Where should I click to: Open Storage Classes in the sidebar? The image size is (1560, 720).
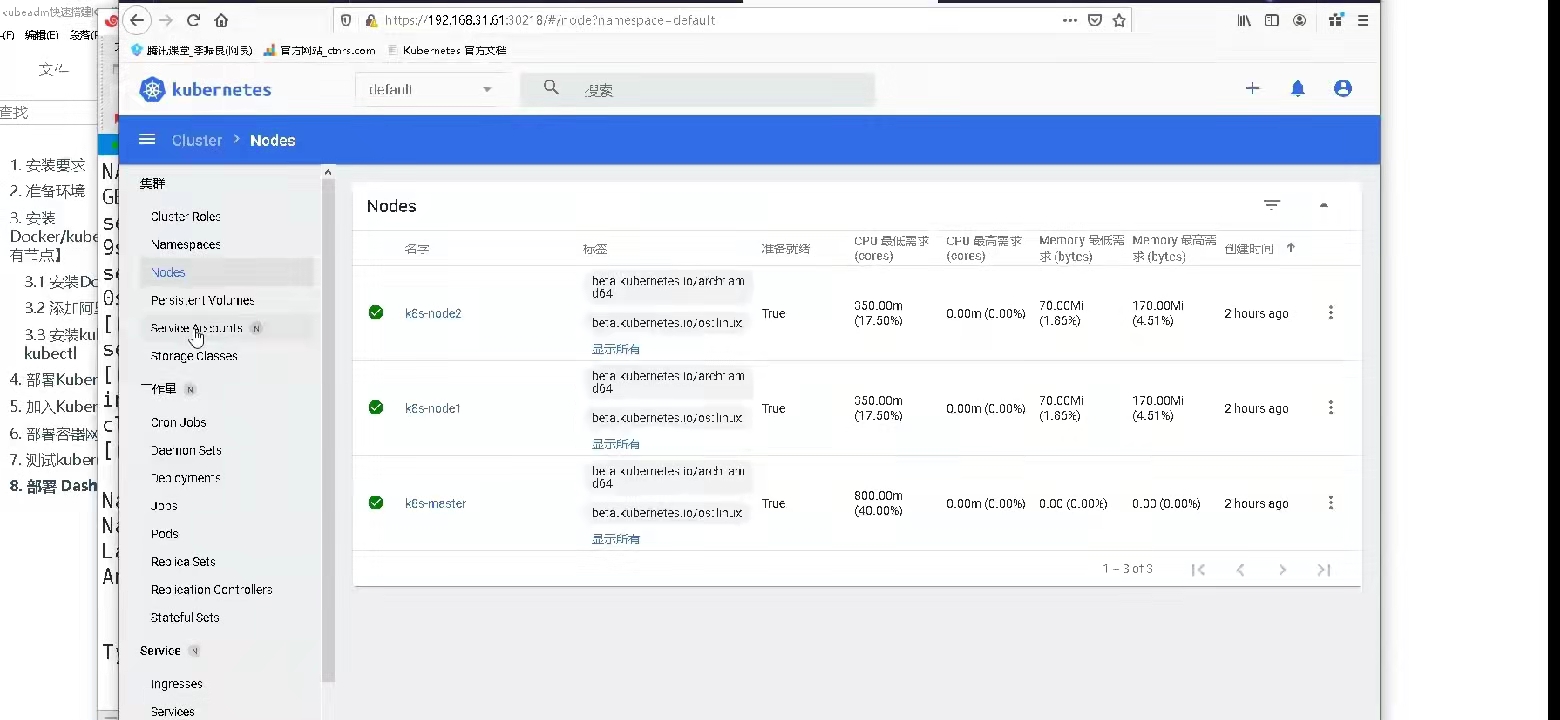coord(194,356)
